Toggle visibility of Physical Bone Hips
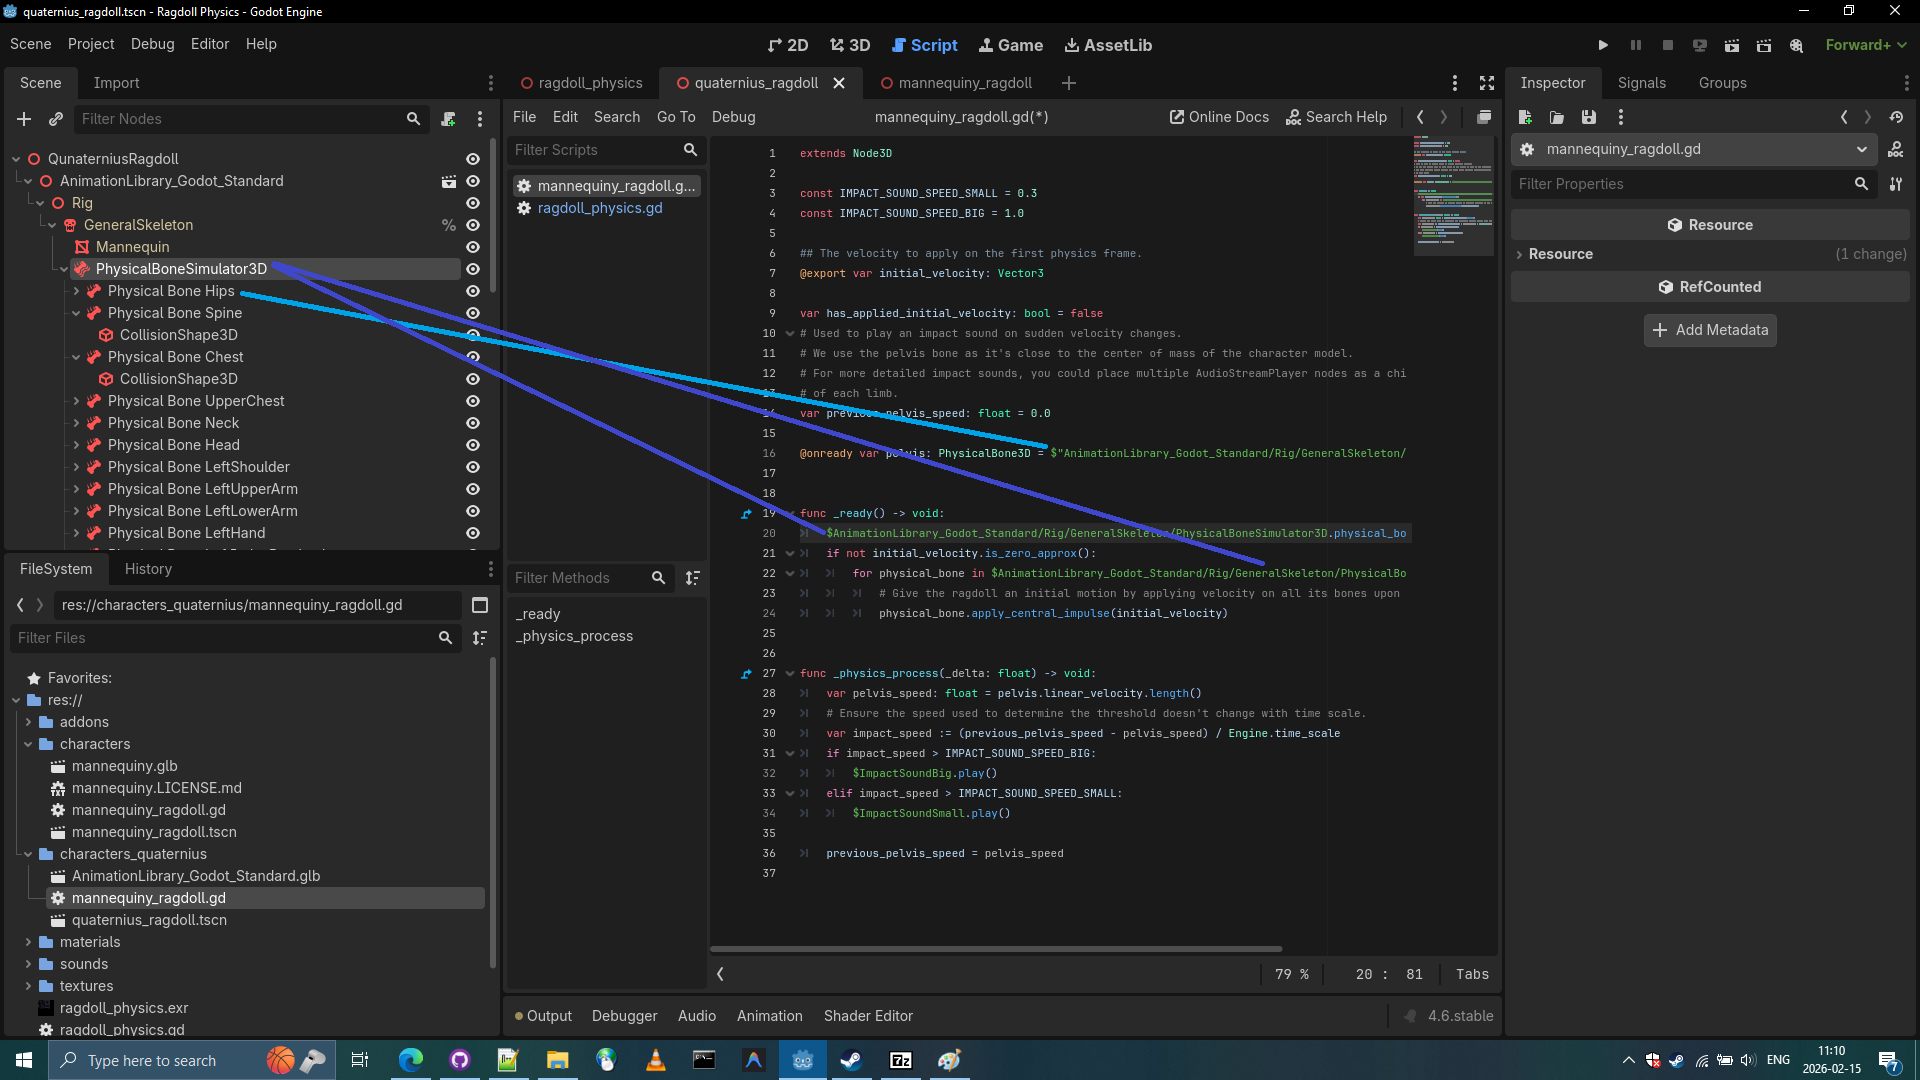This screenshot has width=1920, height=1080. point(473,291)
